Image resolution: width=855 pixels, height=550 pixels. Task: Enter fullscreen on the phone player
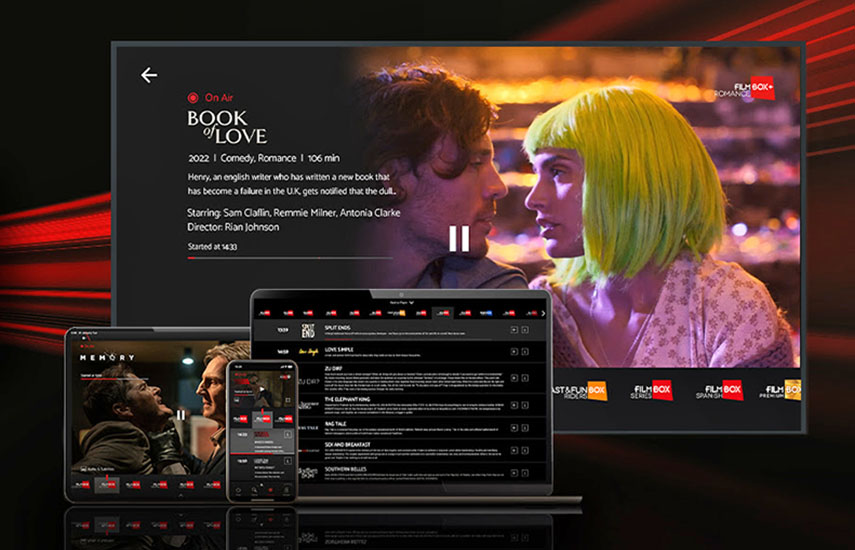[287, 400]
